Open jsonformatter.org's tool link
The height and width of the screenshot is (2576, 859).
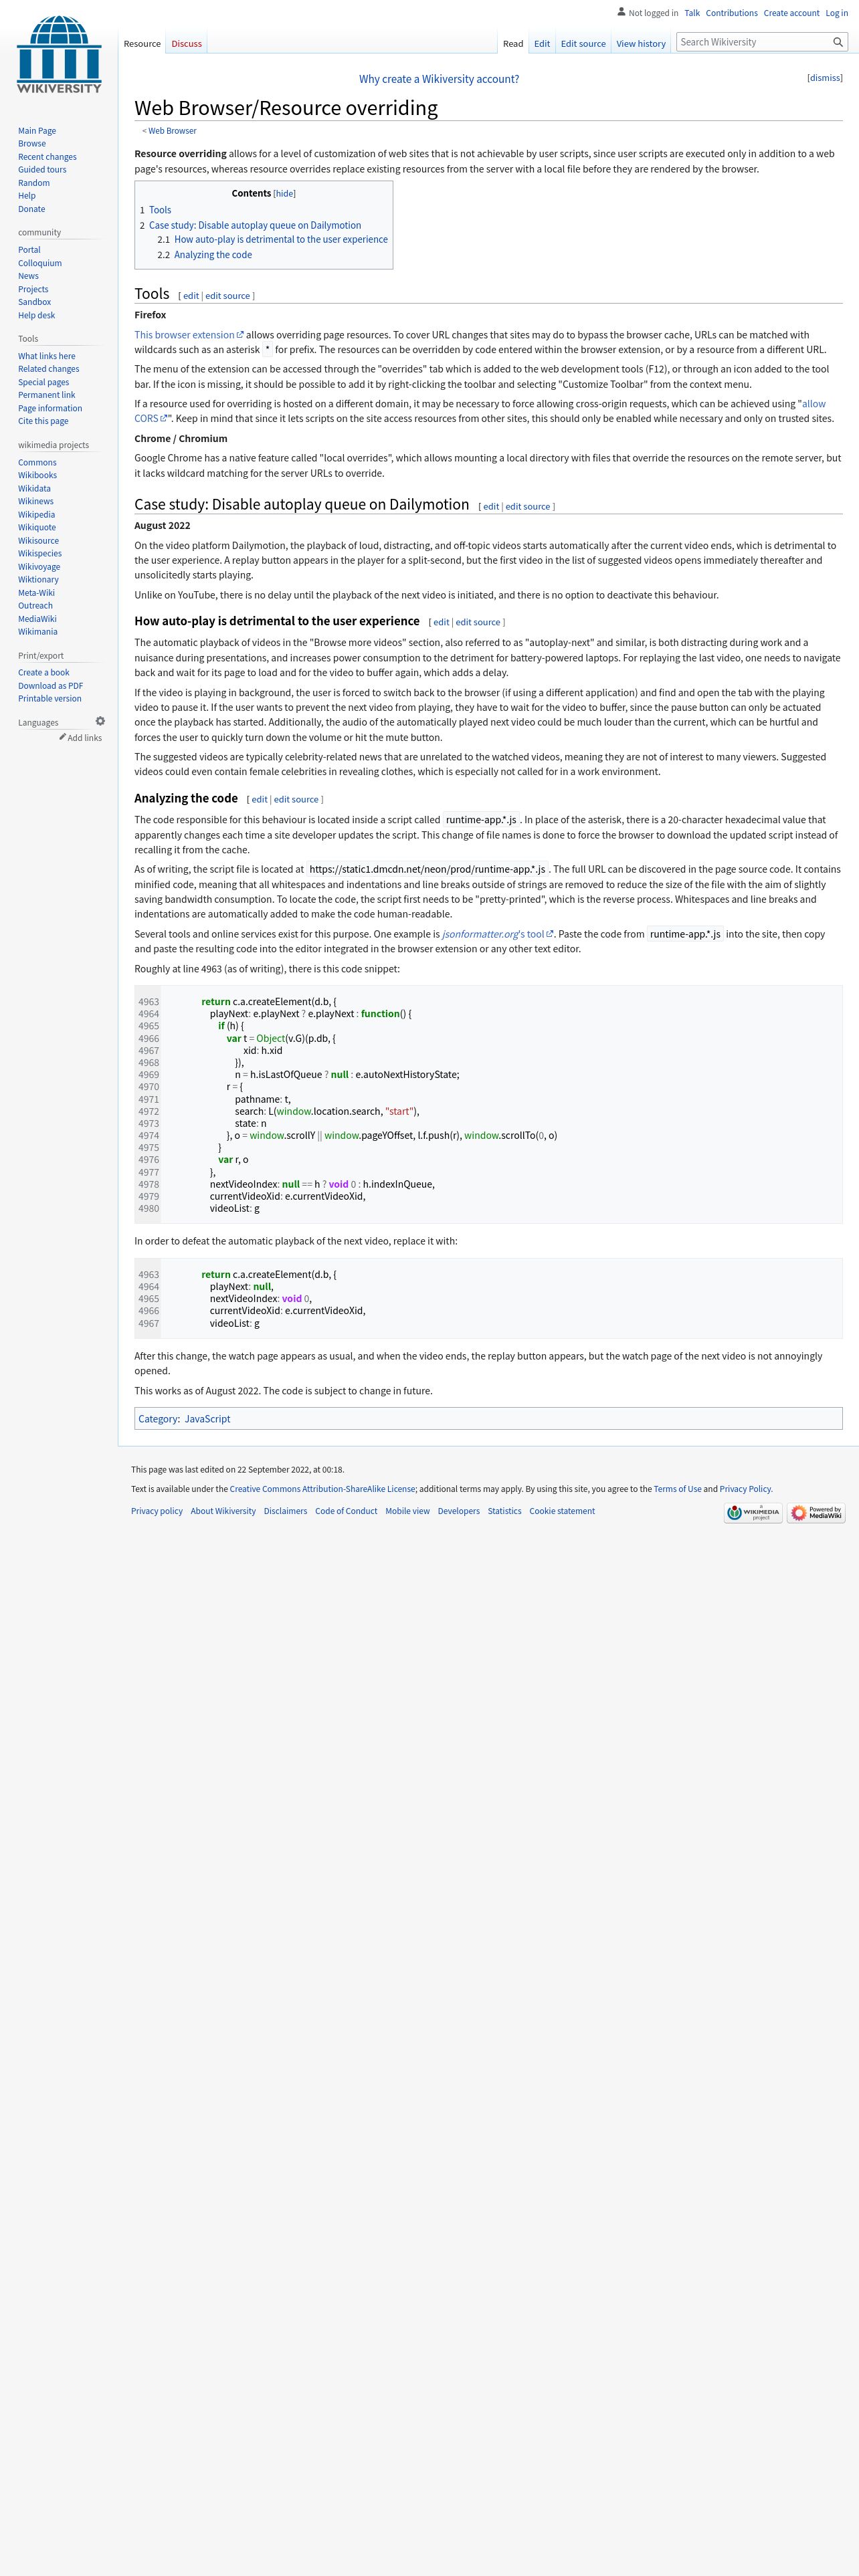coord(497,934)
